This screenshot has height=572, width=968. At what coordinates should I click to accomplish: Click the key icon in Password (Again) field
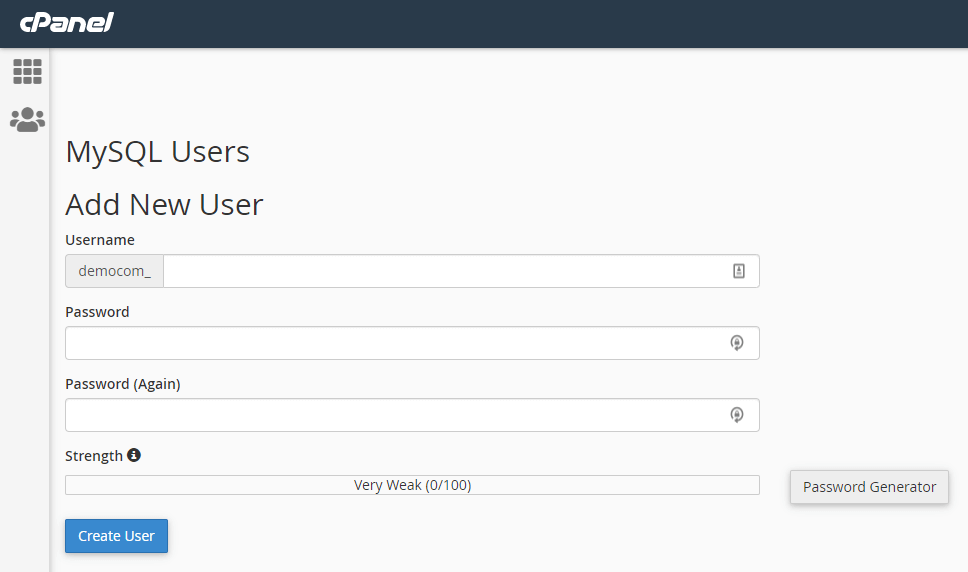[x=737, y=415]
